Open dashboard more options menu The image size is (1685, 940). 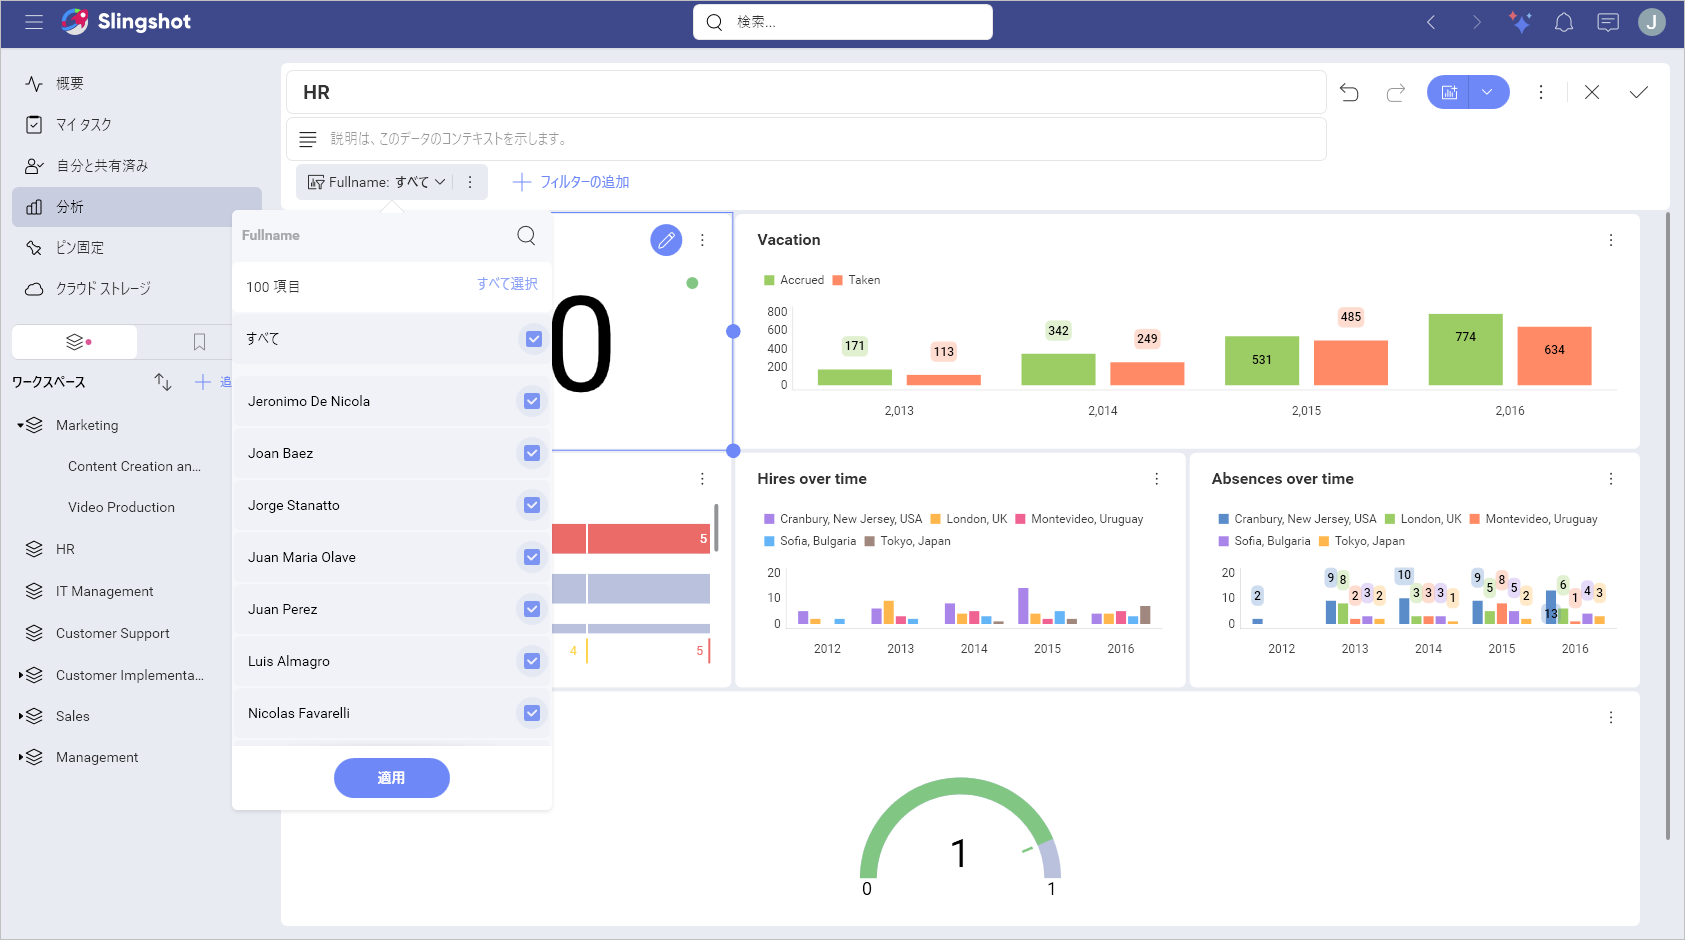tap(1541, 92)
